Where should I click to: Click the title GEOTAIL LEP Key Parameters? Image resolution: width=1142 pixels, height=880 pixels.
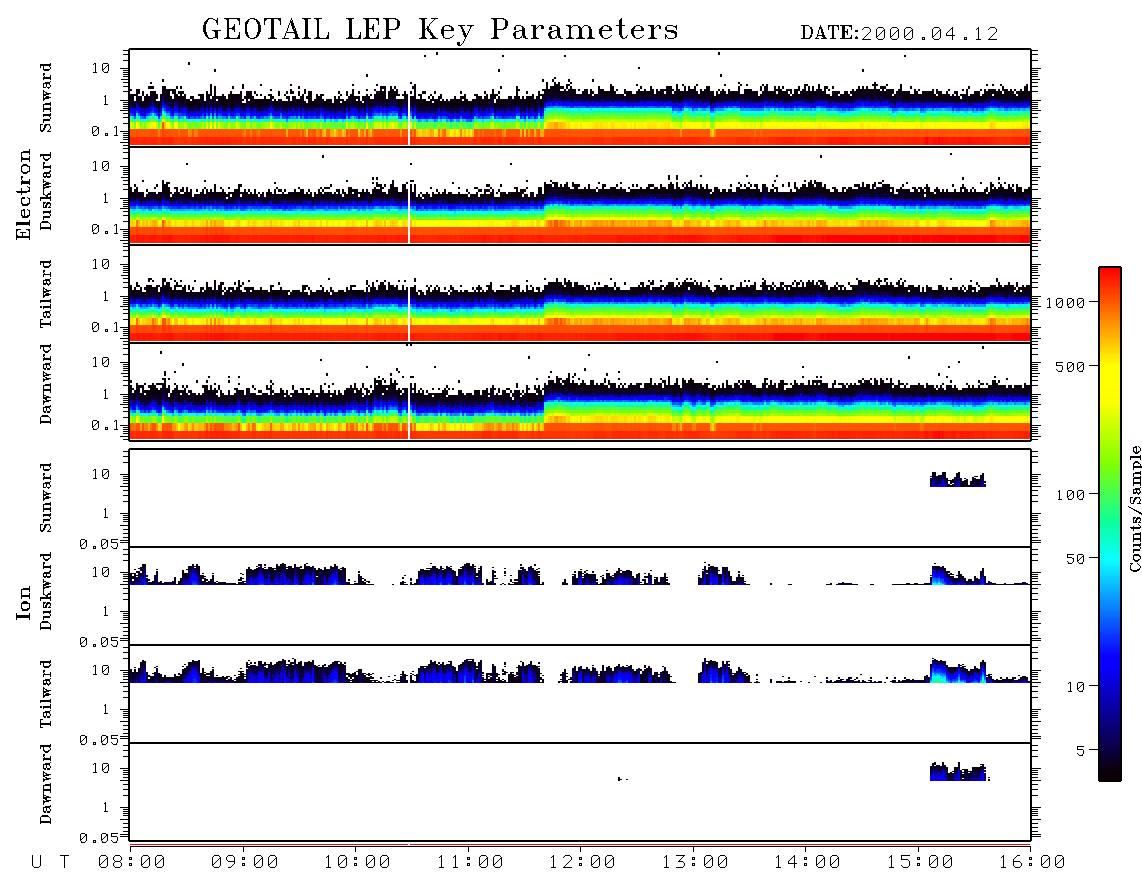click(x=440, y=31)
